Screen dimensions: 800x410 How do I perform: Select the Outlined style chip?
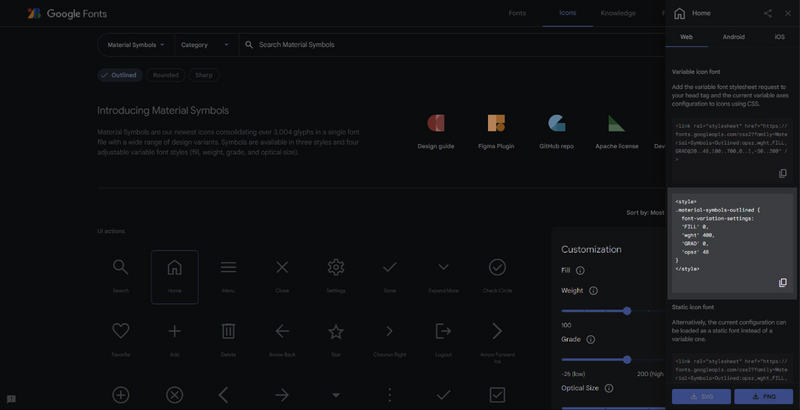pyautogui.click(x=120, y=75)
